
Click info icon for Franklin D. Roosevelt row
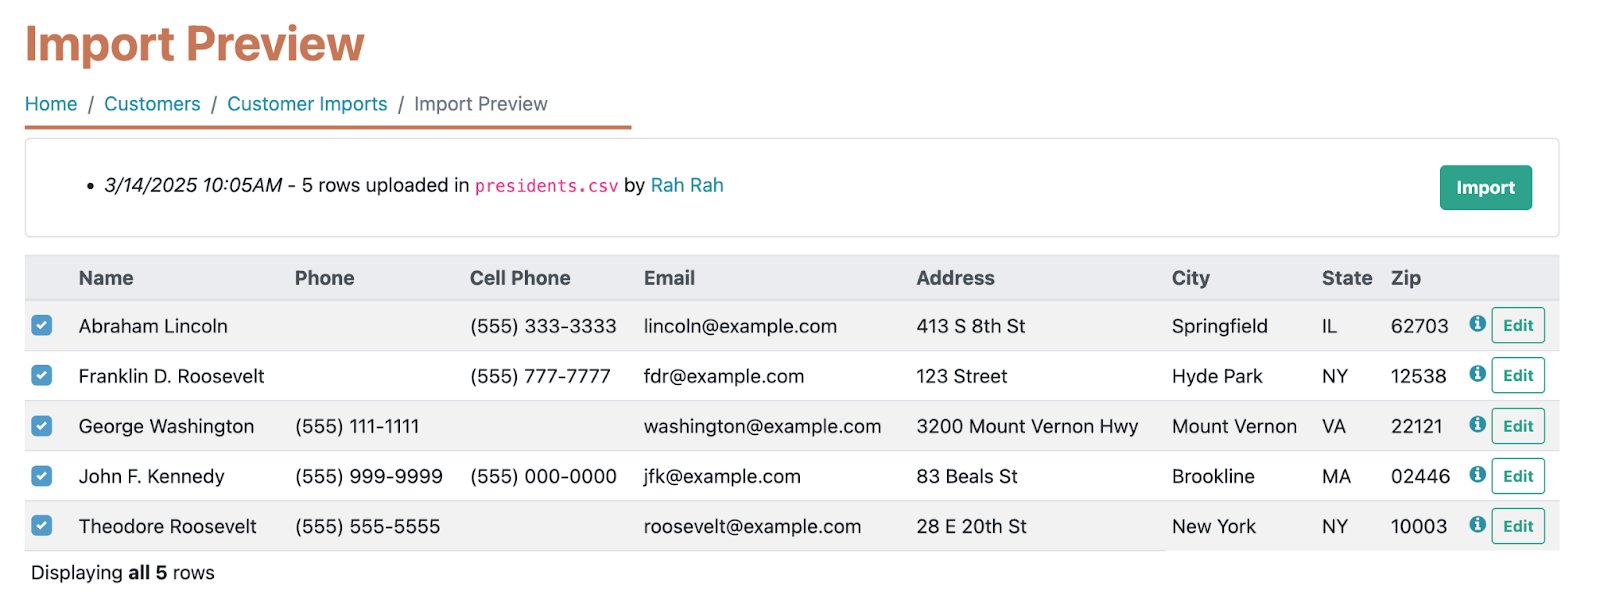[x=1477, y=374]
